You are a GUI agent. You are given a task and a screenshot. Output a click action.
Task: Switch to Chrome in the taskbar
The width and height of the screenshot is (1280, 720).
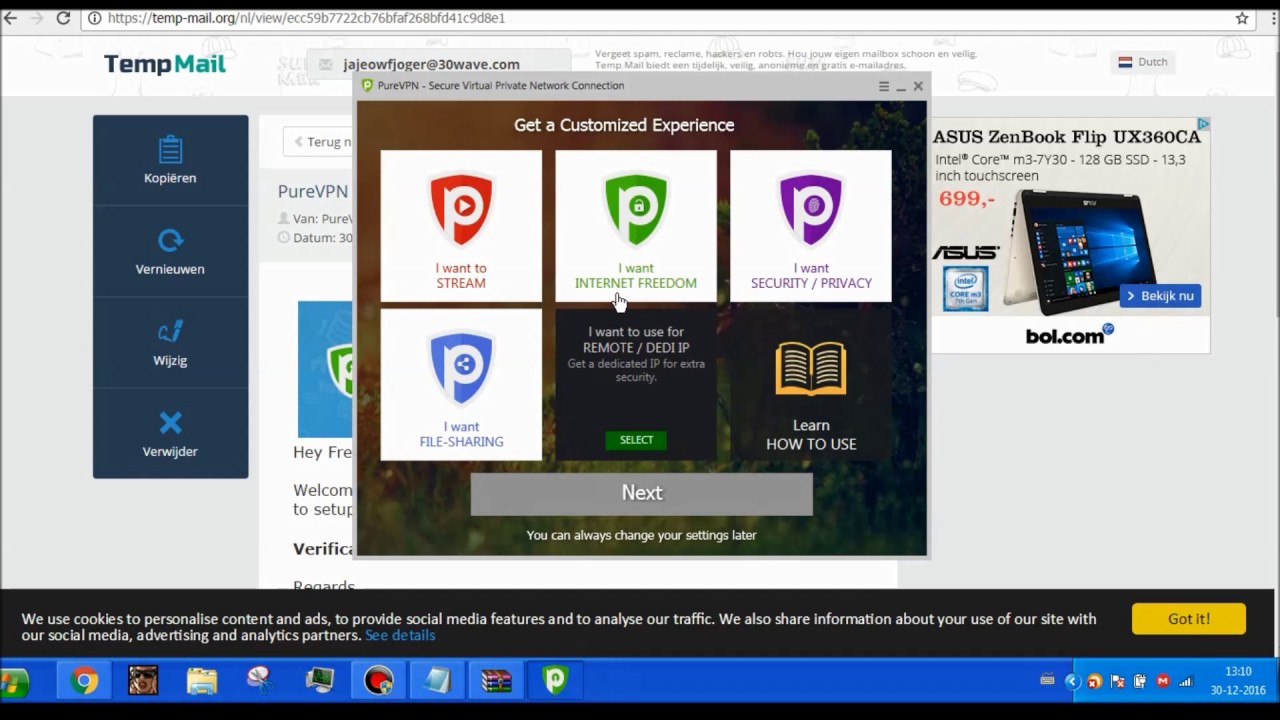pyautogui.click(x=84, y=682)
